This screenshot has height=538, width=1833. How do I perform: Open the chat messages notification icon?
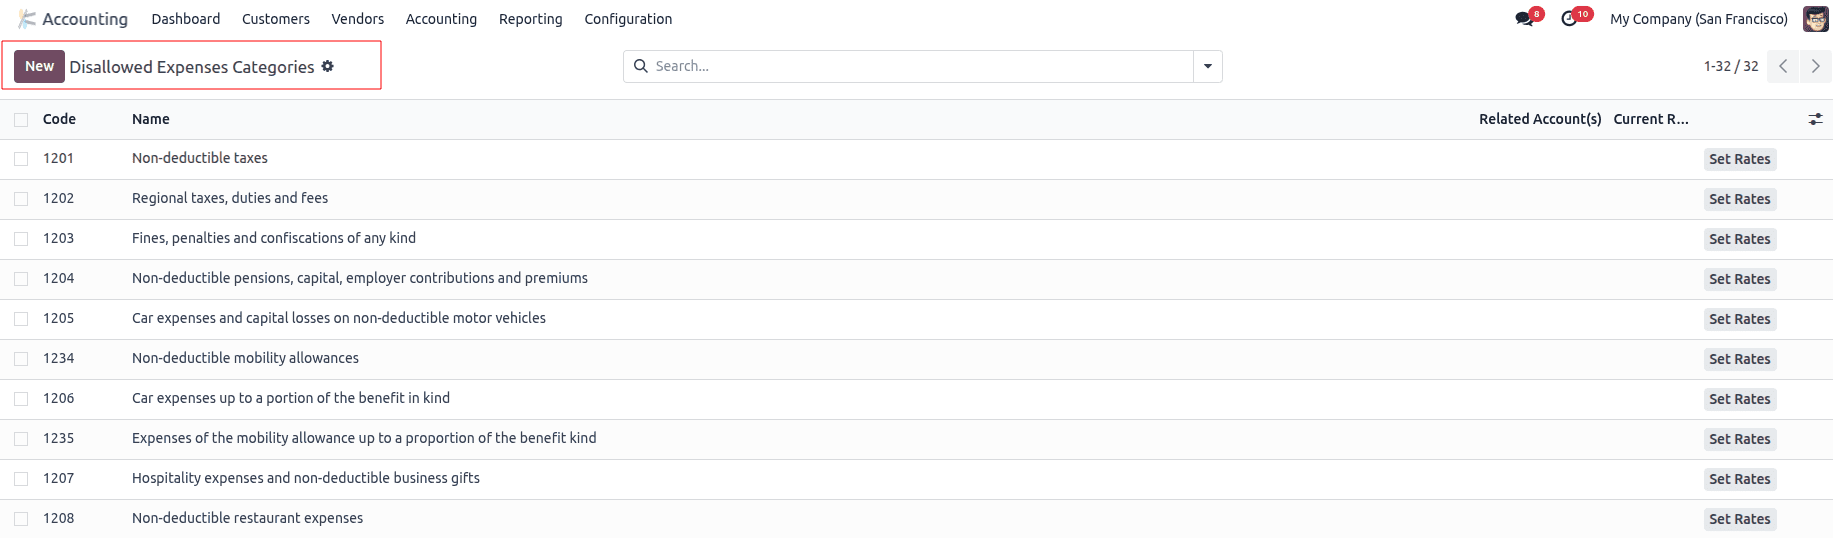coord(1525,19)
